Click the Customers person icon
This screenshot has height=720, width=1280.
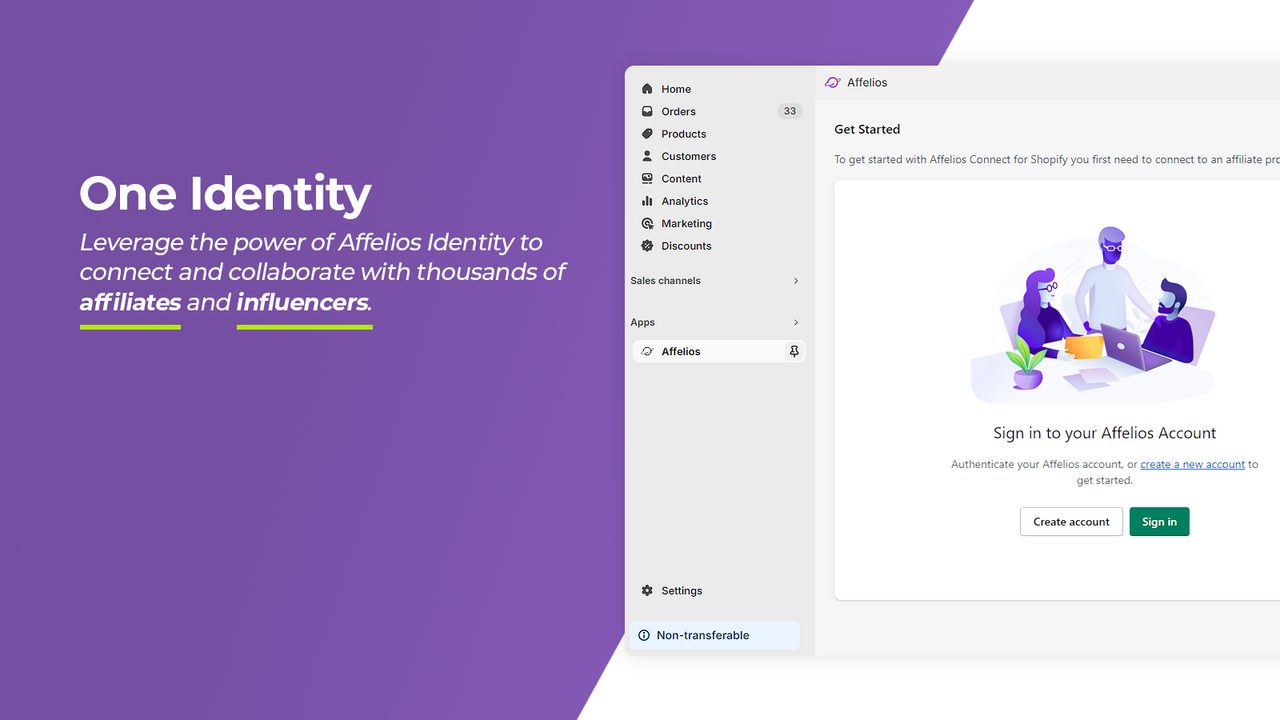(647, 156)
